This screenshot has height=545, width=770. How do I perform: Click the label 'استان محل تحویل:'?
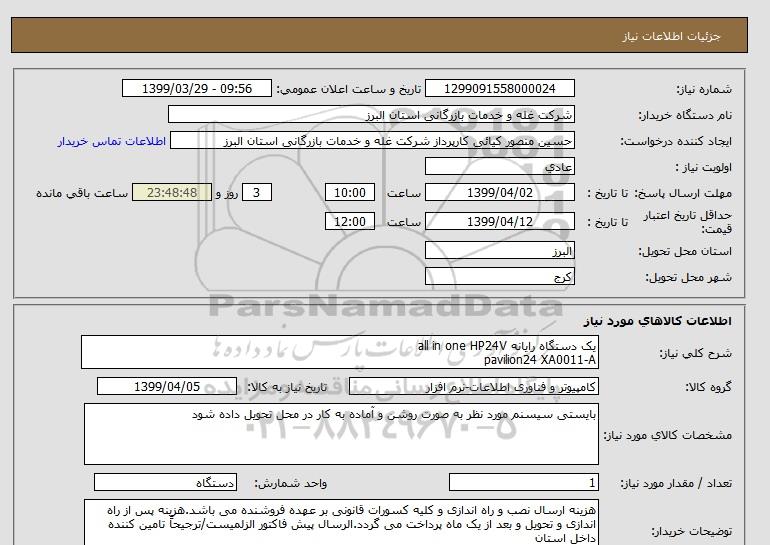click(685, 251)
